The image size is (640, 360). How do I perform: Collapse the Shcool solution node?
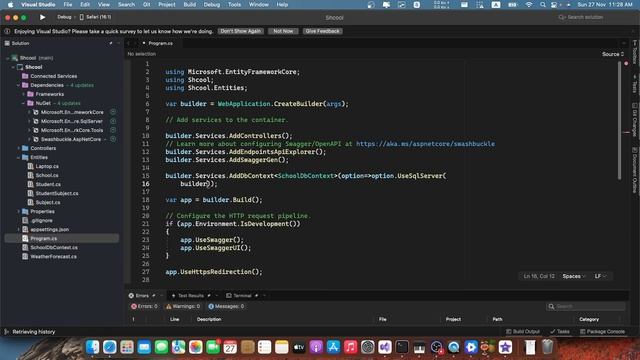(8, 58)
